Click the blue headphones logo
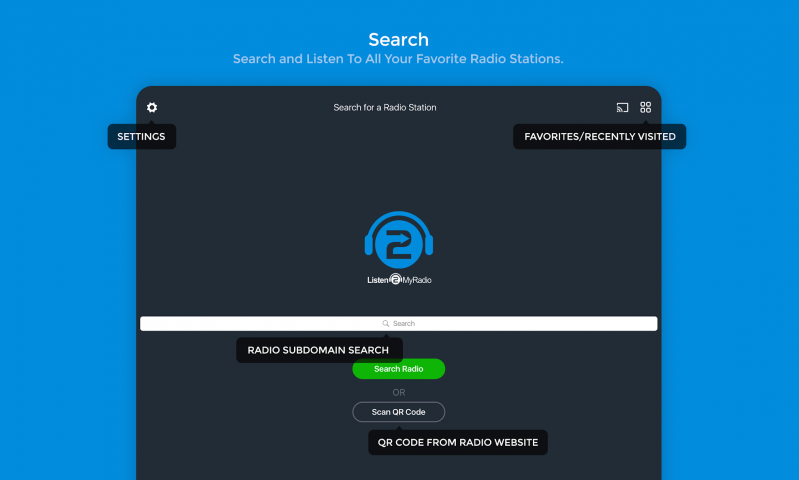Screen dimensions: 799x480 [x=398, y=240]
